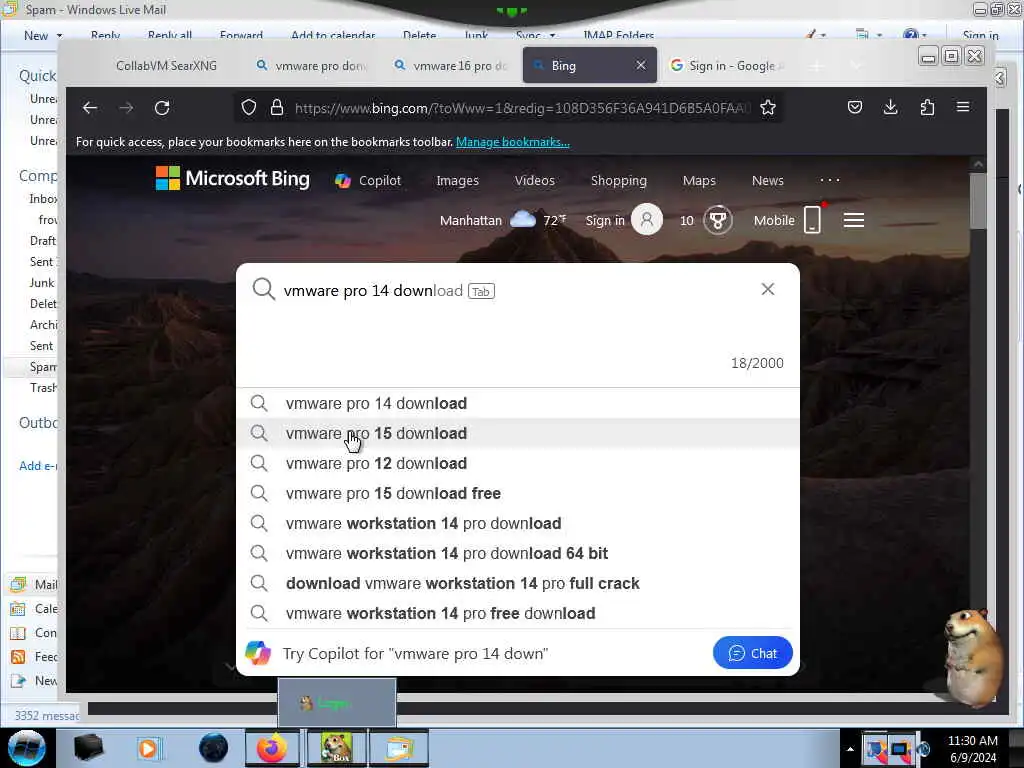Select suggestion vmware pro 15 download
Viewport: 1024px width, 768px height.
tap(518, 434)
